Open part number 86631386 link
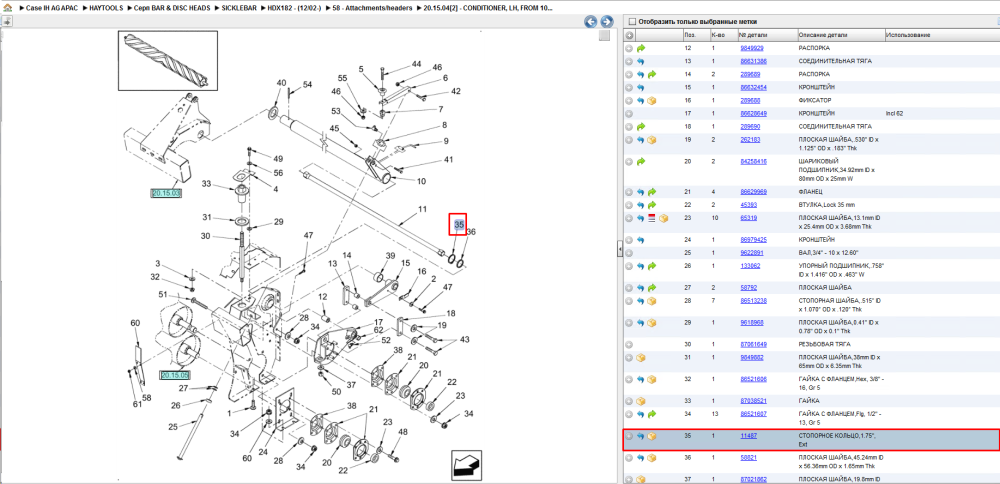 click(x=753, y=61)
